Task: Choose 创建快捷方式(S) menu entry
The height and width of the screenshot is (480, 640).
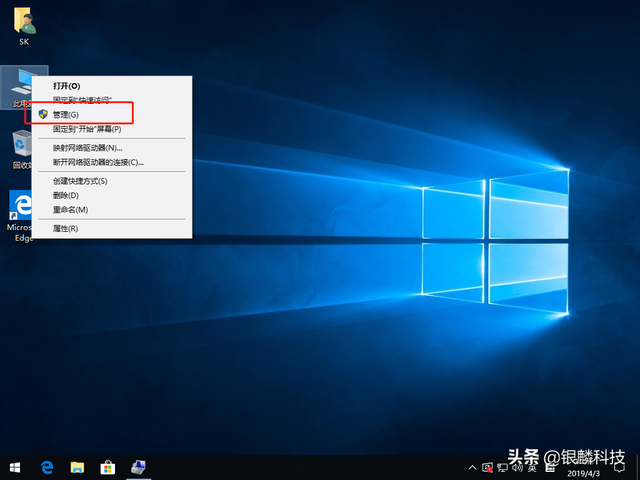Action: point(111,181)
